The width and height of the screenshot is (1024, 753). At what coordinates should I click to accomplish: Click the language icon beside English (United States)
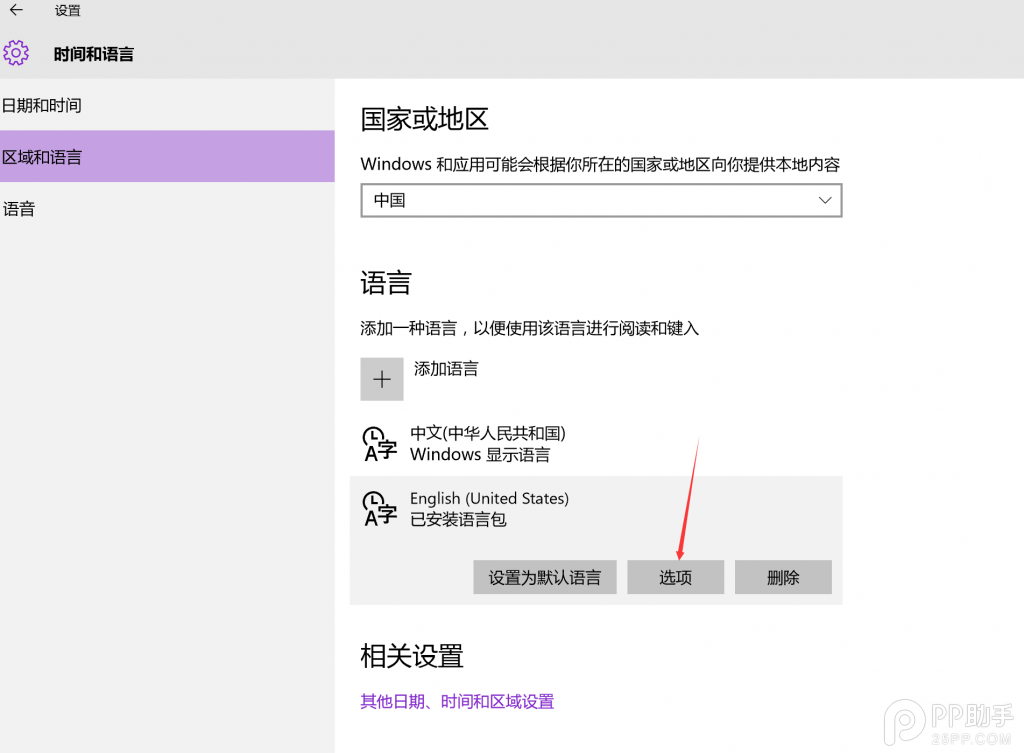point(379,508)
